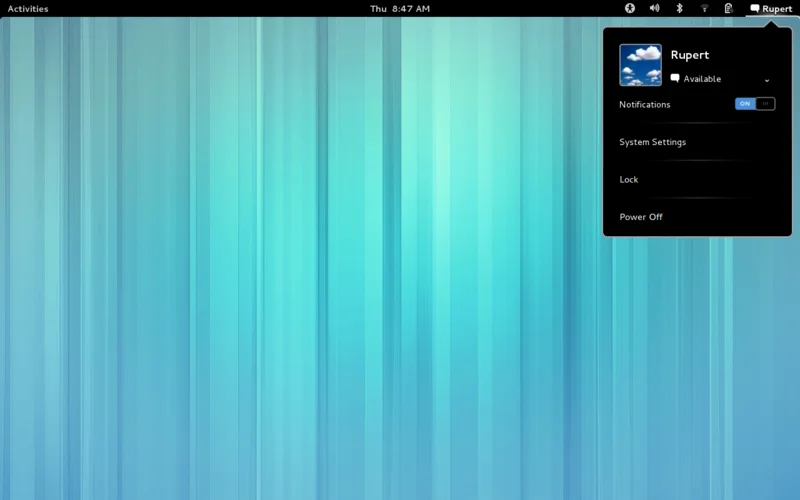The image size is (800, 500).
Task: Click the volume speaker icon
Action: coord(654,8)
